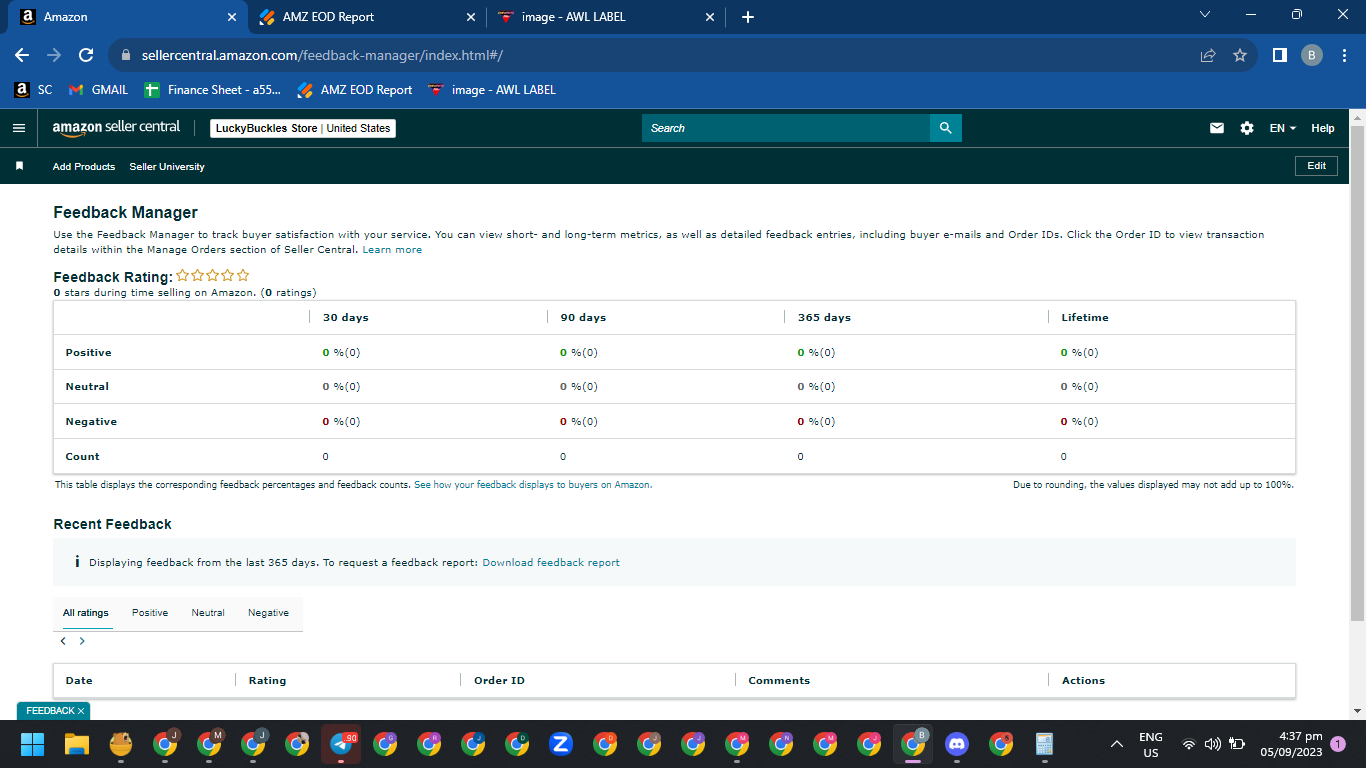The image size is (1366, 768).
Task: Open the Chrome tab search chevron
Action: [1204, 15]
